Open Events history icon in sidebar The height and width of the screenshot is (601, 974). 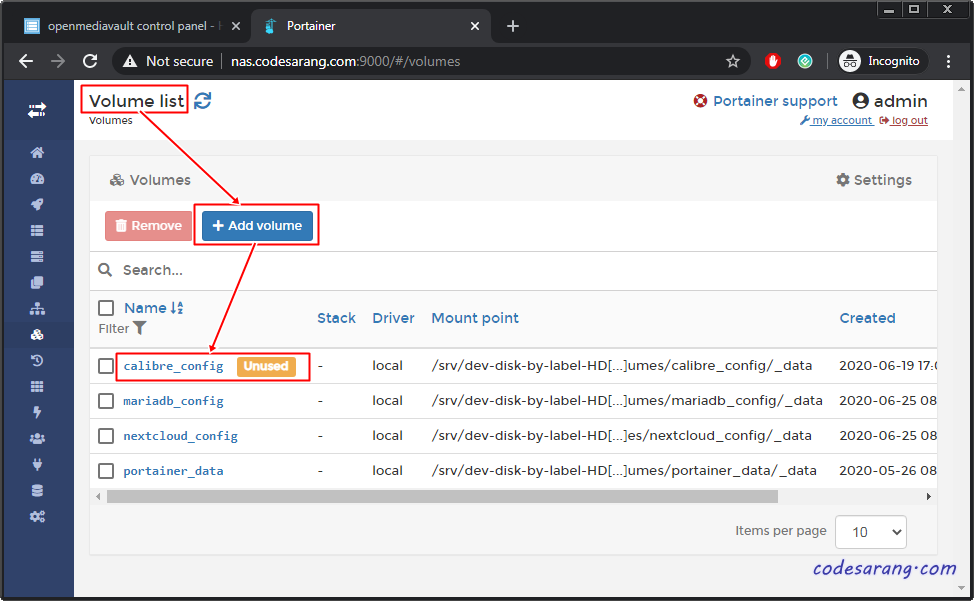[x=37, y=360]
